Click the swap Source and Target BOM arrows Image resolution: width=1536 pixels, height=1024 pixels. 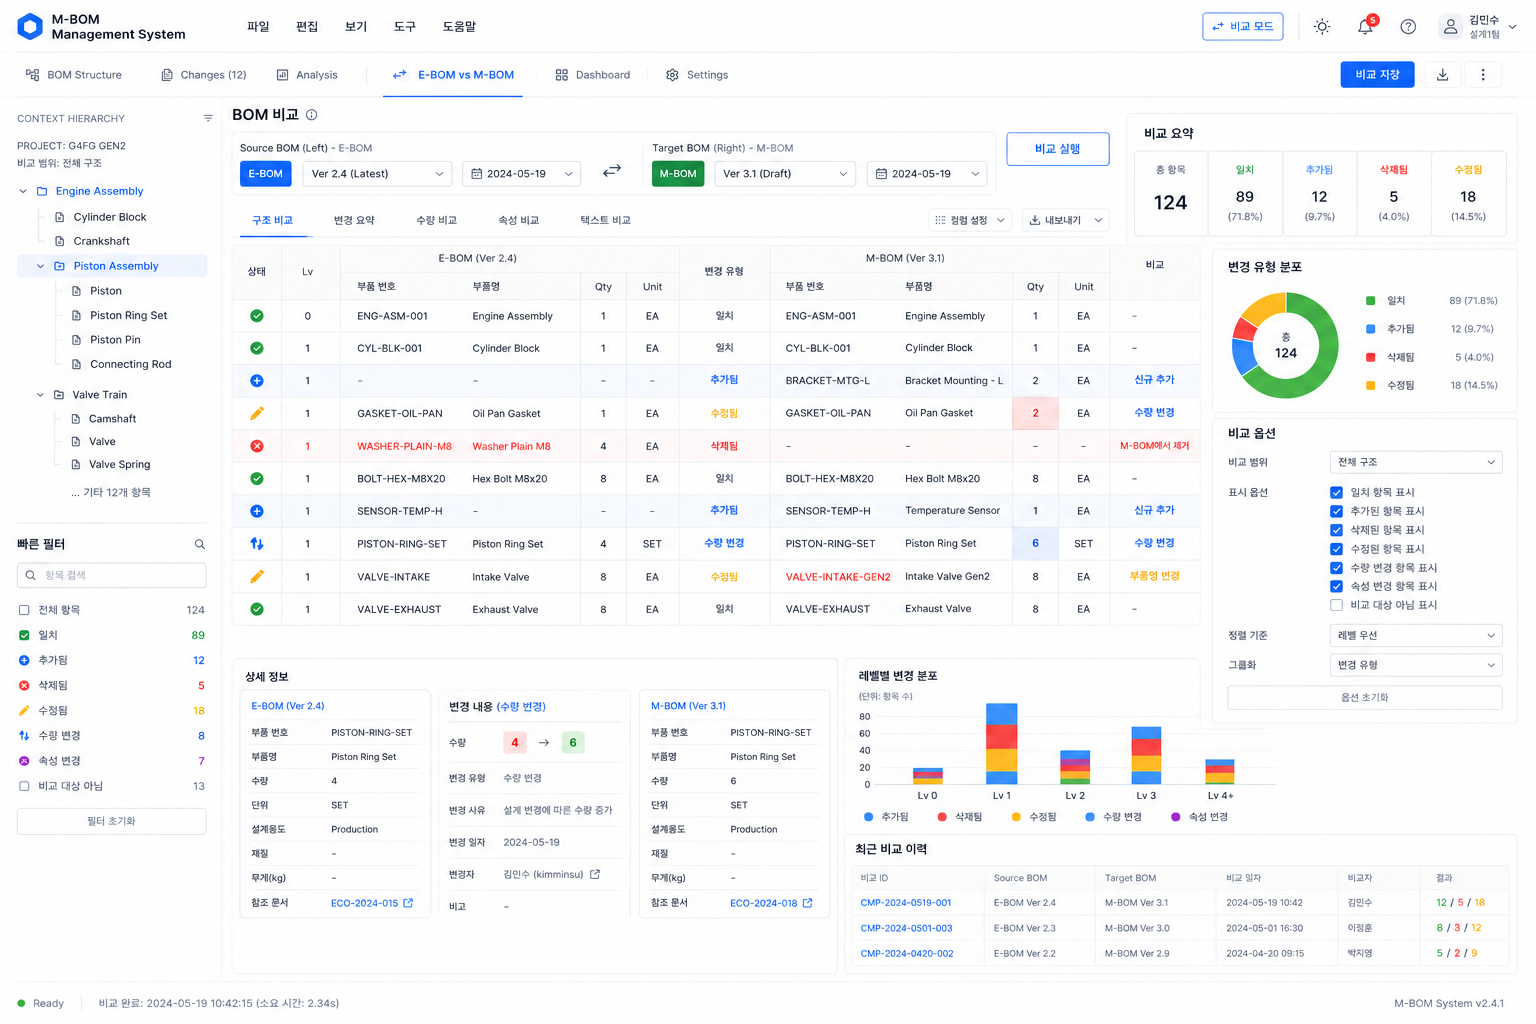612,171
